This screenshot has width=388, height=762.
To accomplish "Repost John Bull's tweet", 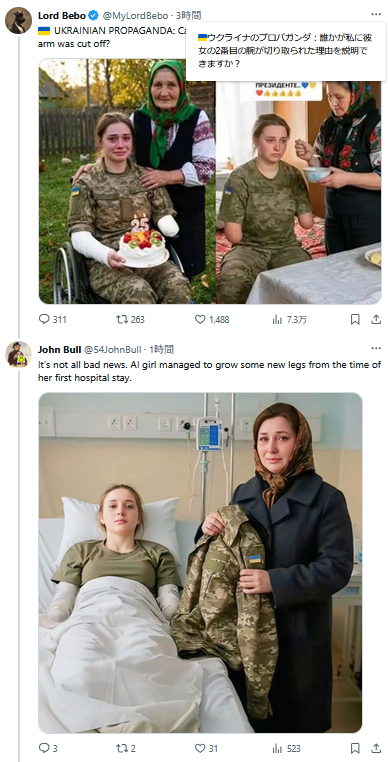I will coord(126,748).
